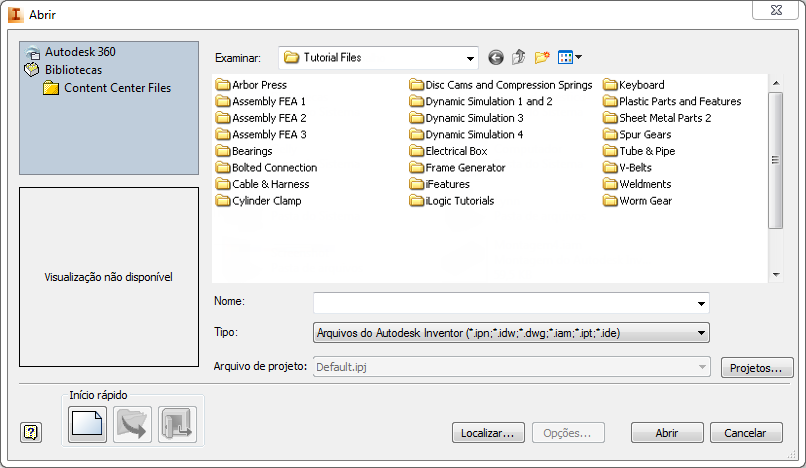Screen dimensions: 806x468
Task: Expand the Nome filename dropdown arrow
Action: [701, 303]
